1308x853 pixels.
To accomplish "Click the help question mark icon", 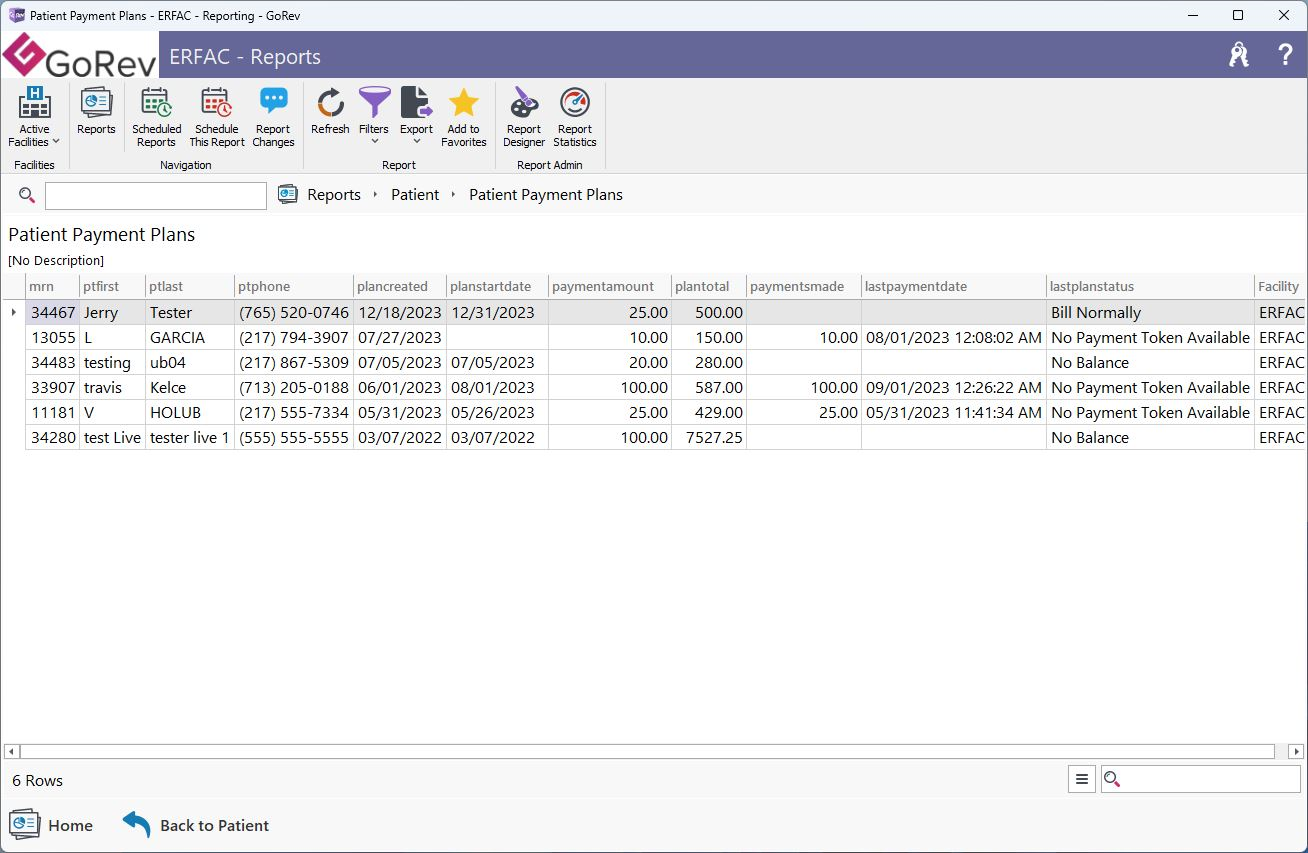I will click(x=1286, y=56).
